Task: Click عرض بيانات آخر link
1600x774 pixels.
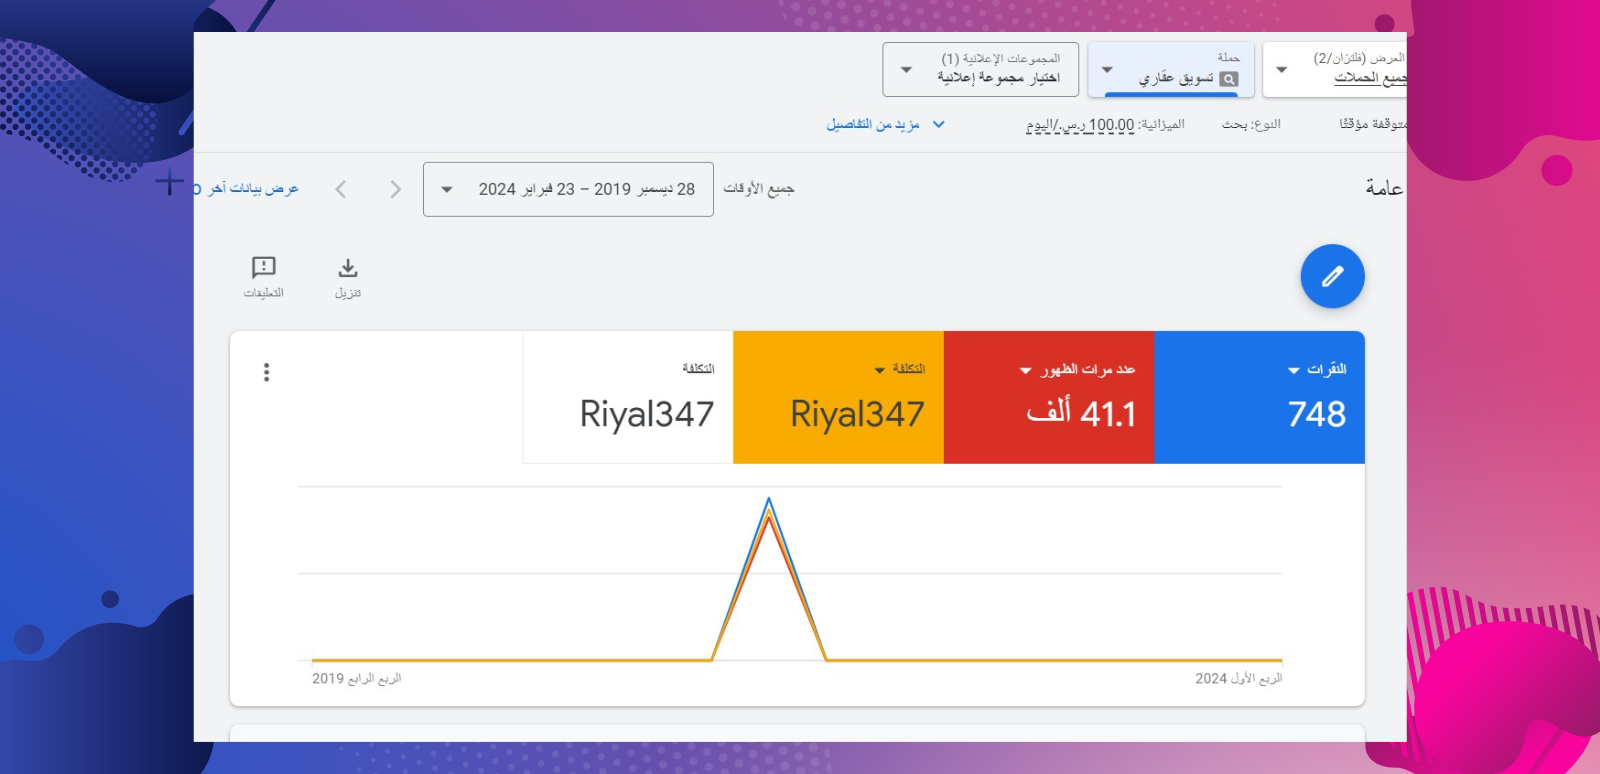Action: [247, 188]
